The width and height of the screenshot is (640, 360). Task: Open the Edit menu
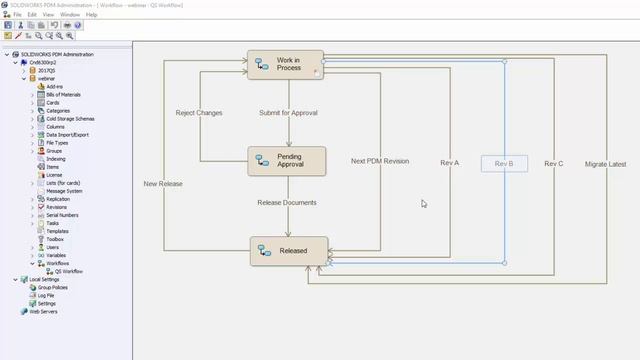[32, 15]
